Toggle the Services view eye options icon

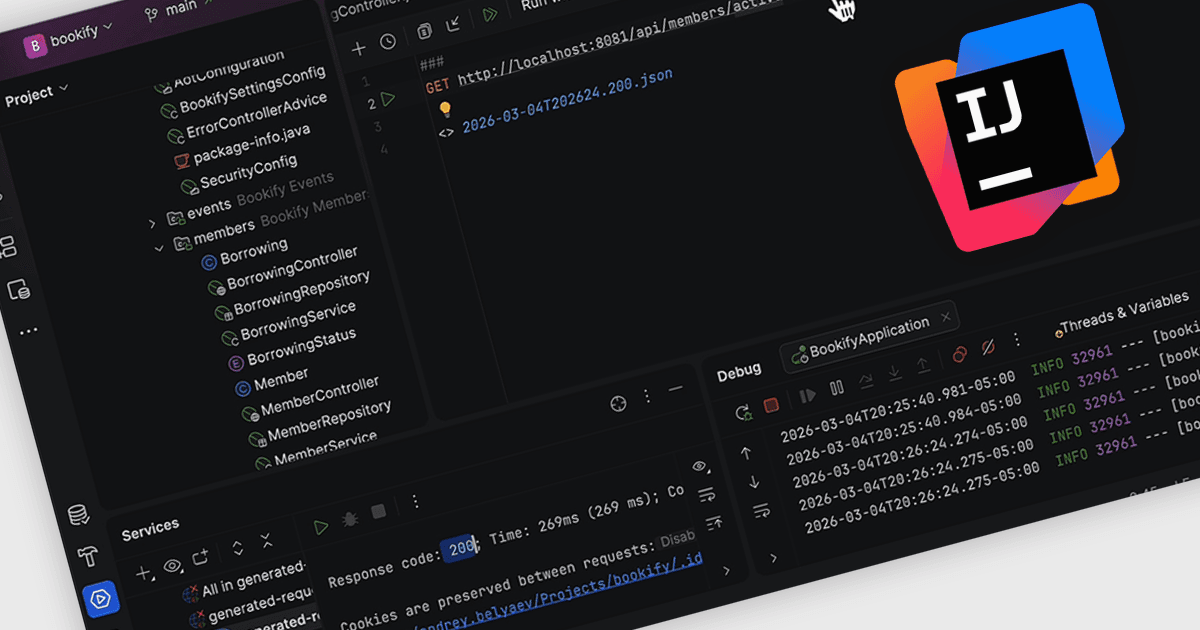[173, 566]
